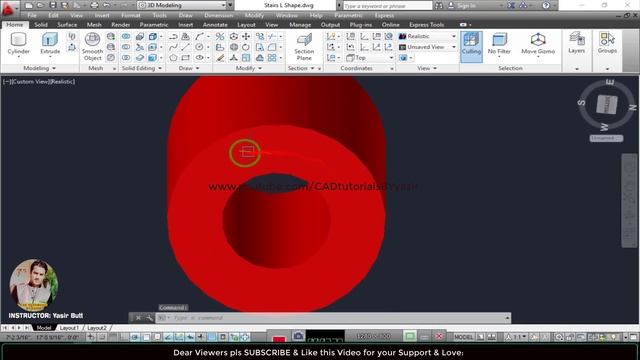Switch to the Surface ribbon tab
The height and width of the screenshot is (360, 640).
[x=67, y=24]
